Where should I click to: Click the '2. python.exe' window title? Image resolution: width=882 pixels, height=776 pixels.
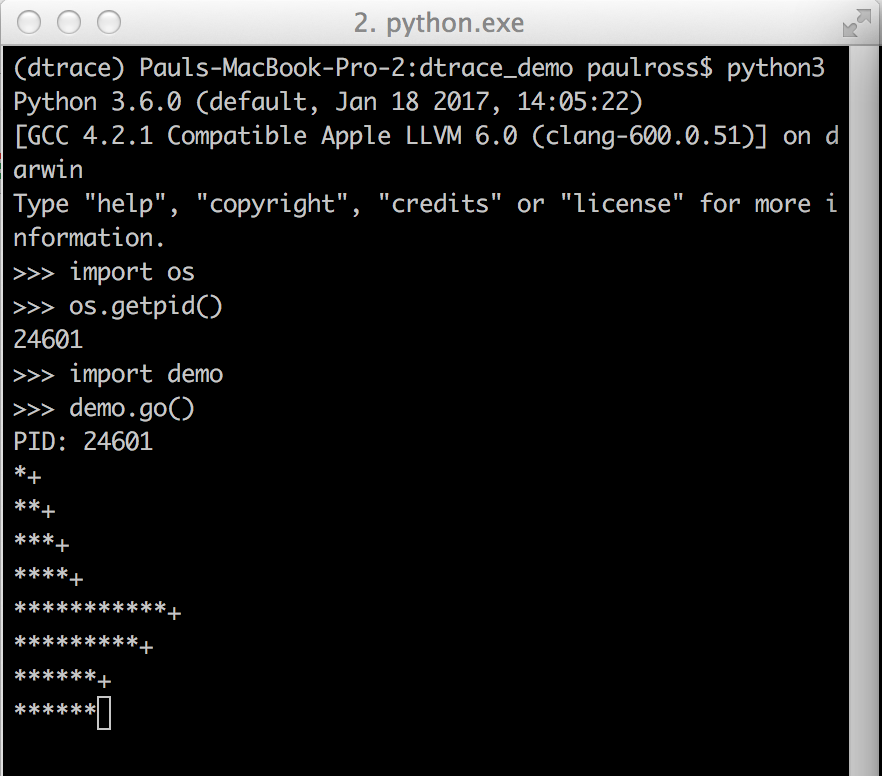[x=439, y=23]
